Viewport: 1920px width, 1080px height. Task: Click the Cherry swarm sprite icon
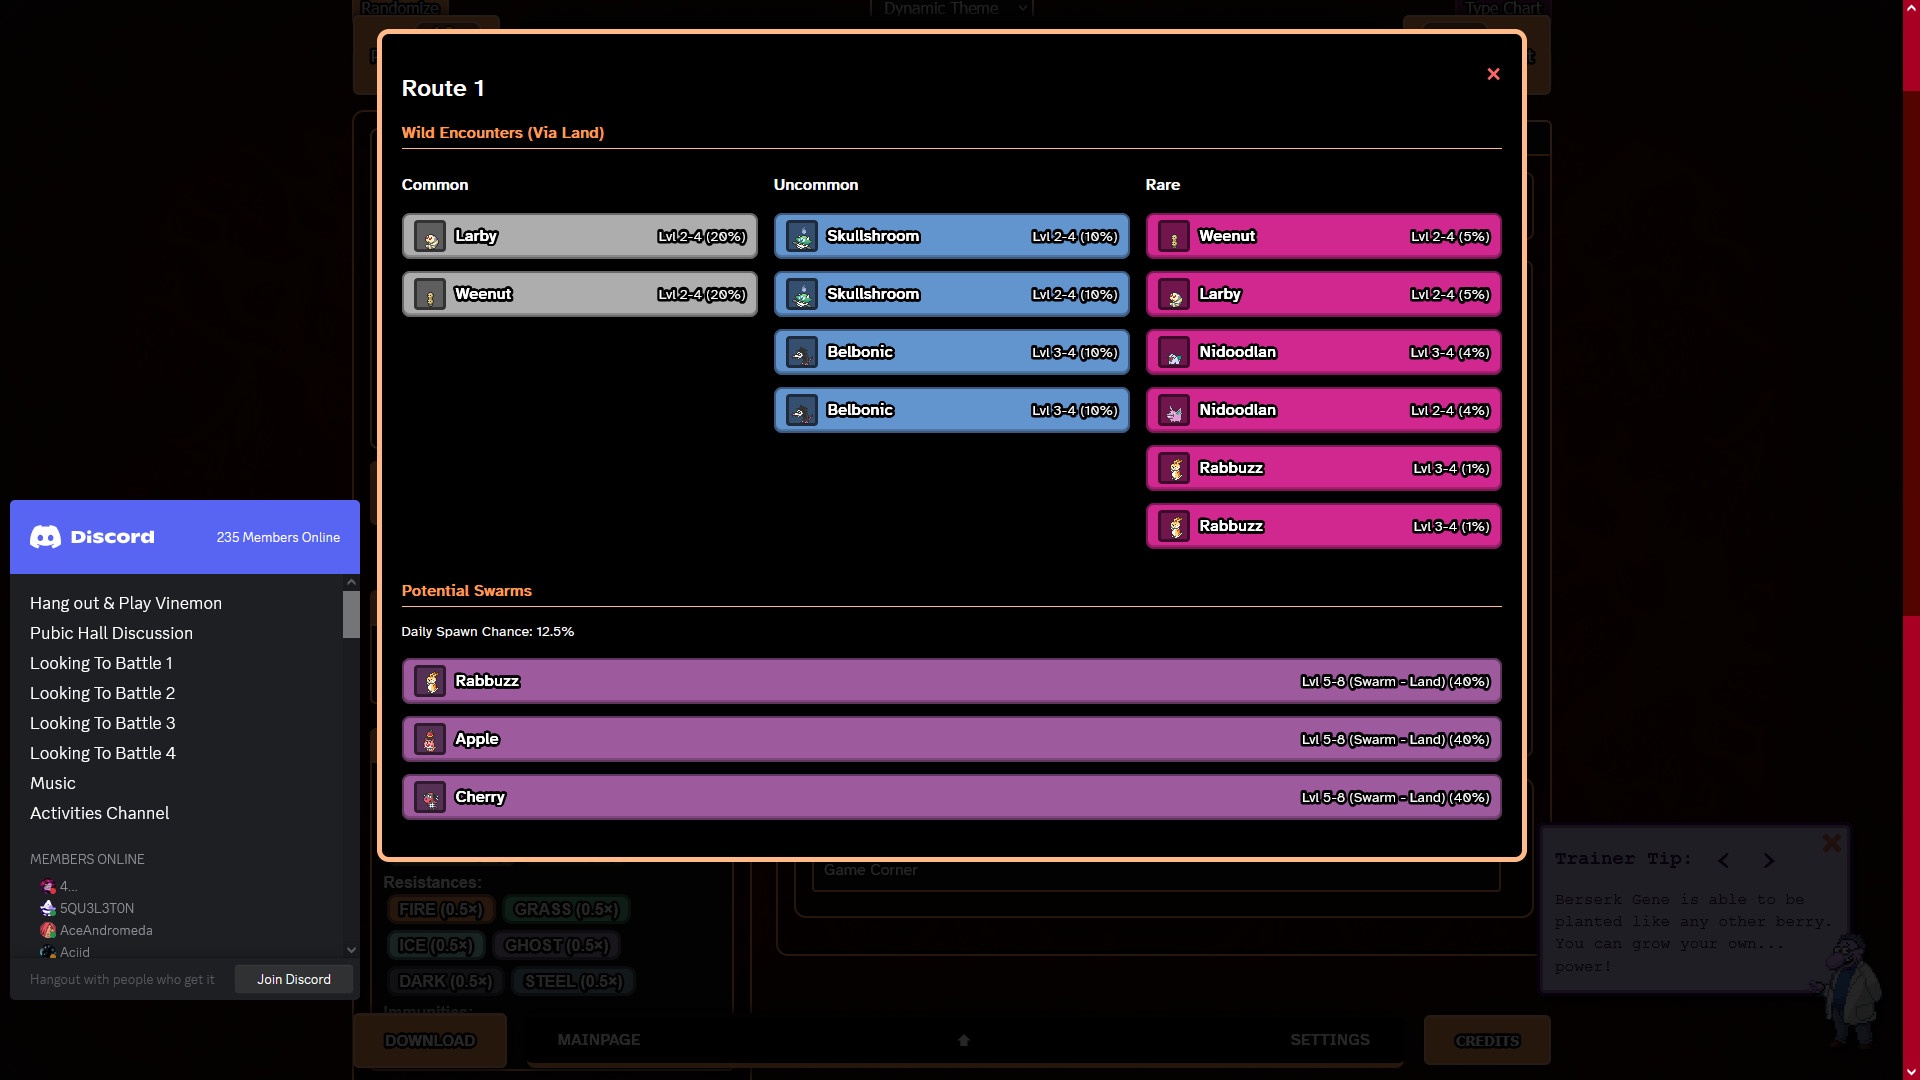tap(430, 798)
